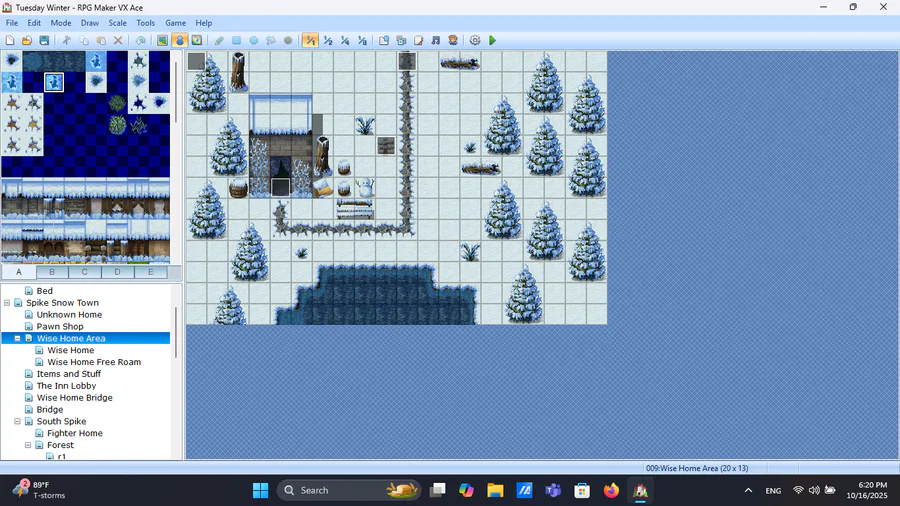
Task: Open the Edit menu
Action: pyautogui.click(x=34, y=23)
